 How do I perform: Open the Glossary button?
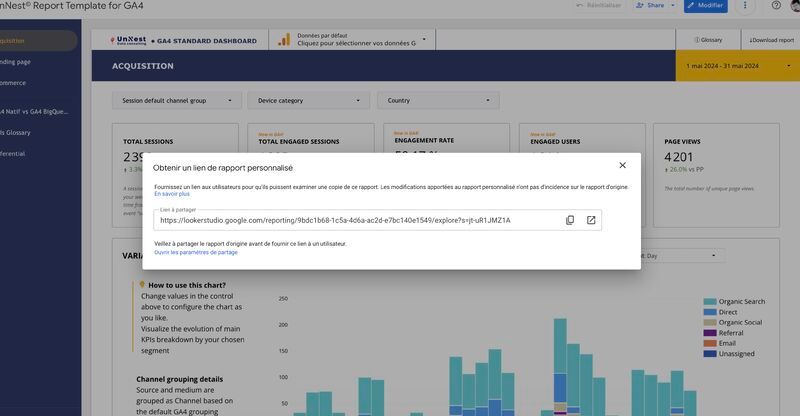click(708, 40)
